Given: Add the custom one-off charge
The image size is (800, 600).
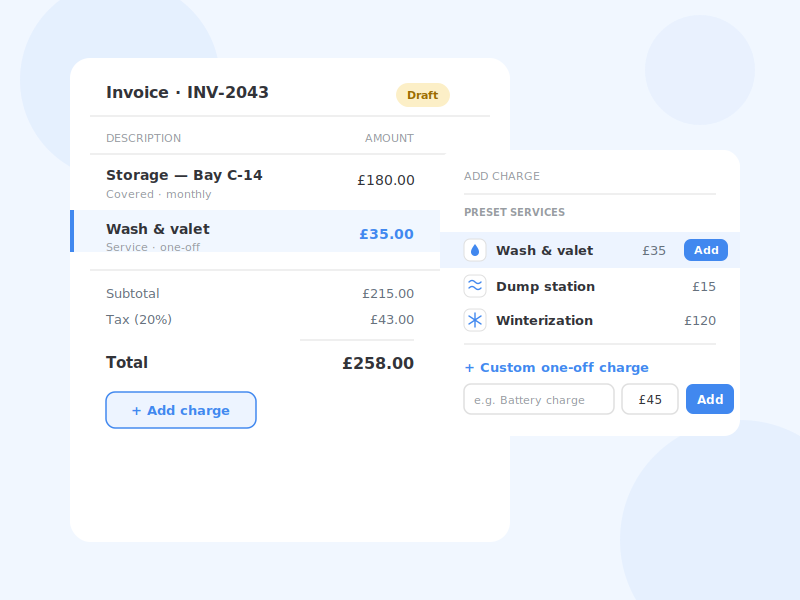Looking at the screenshot, I should 710,399.
